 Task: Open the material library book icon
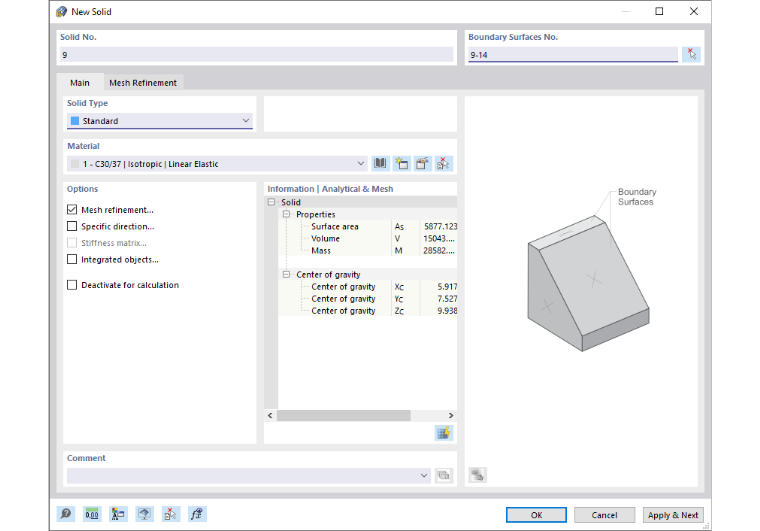pos(380,164)
